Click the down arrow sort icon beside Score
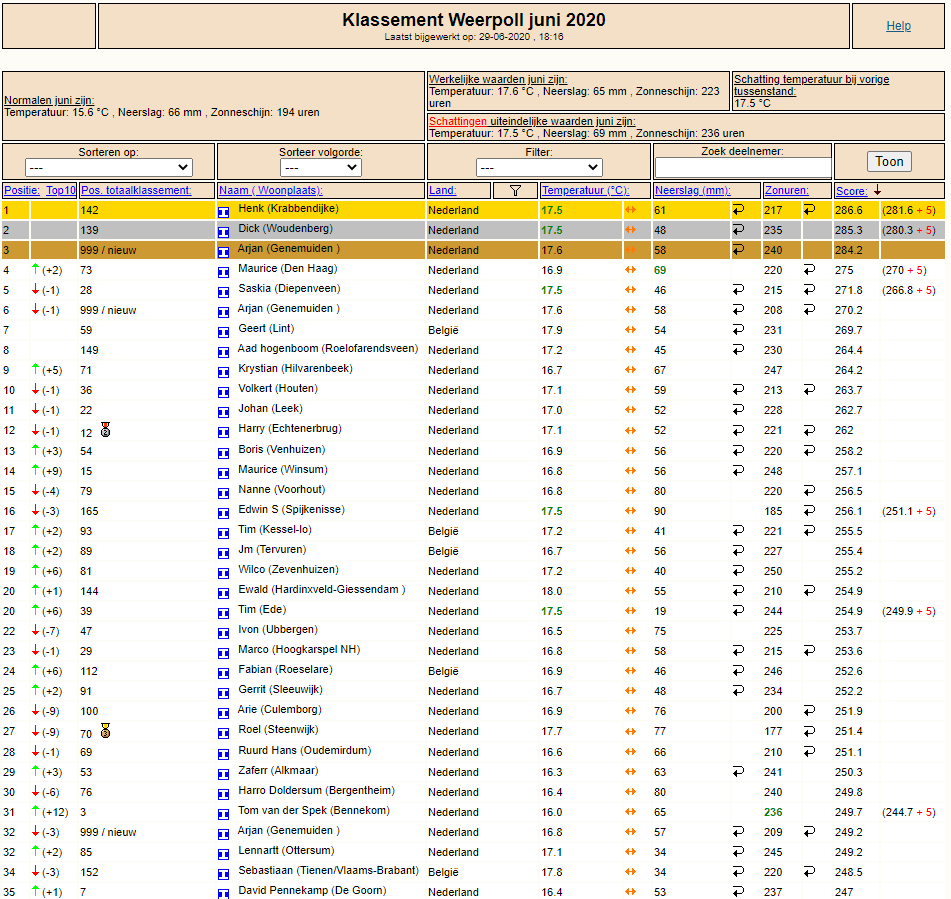Viewport: 951px width, 899px height. 878,190
